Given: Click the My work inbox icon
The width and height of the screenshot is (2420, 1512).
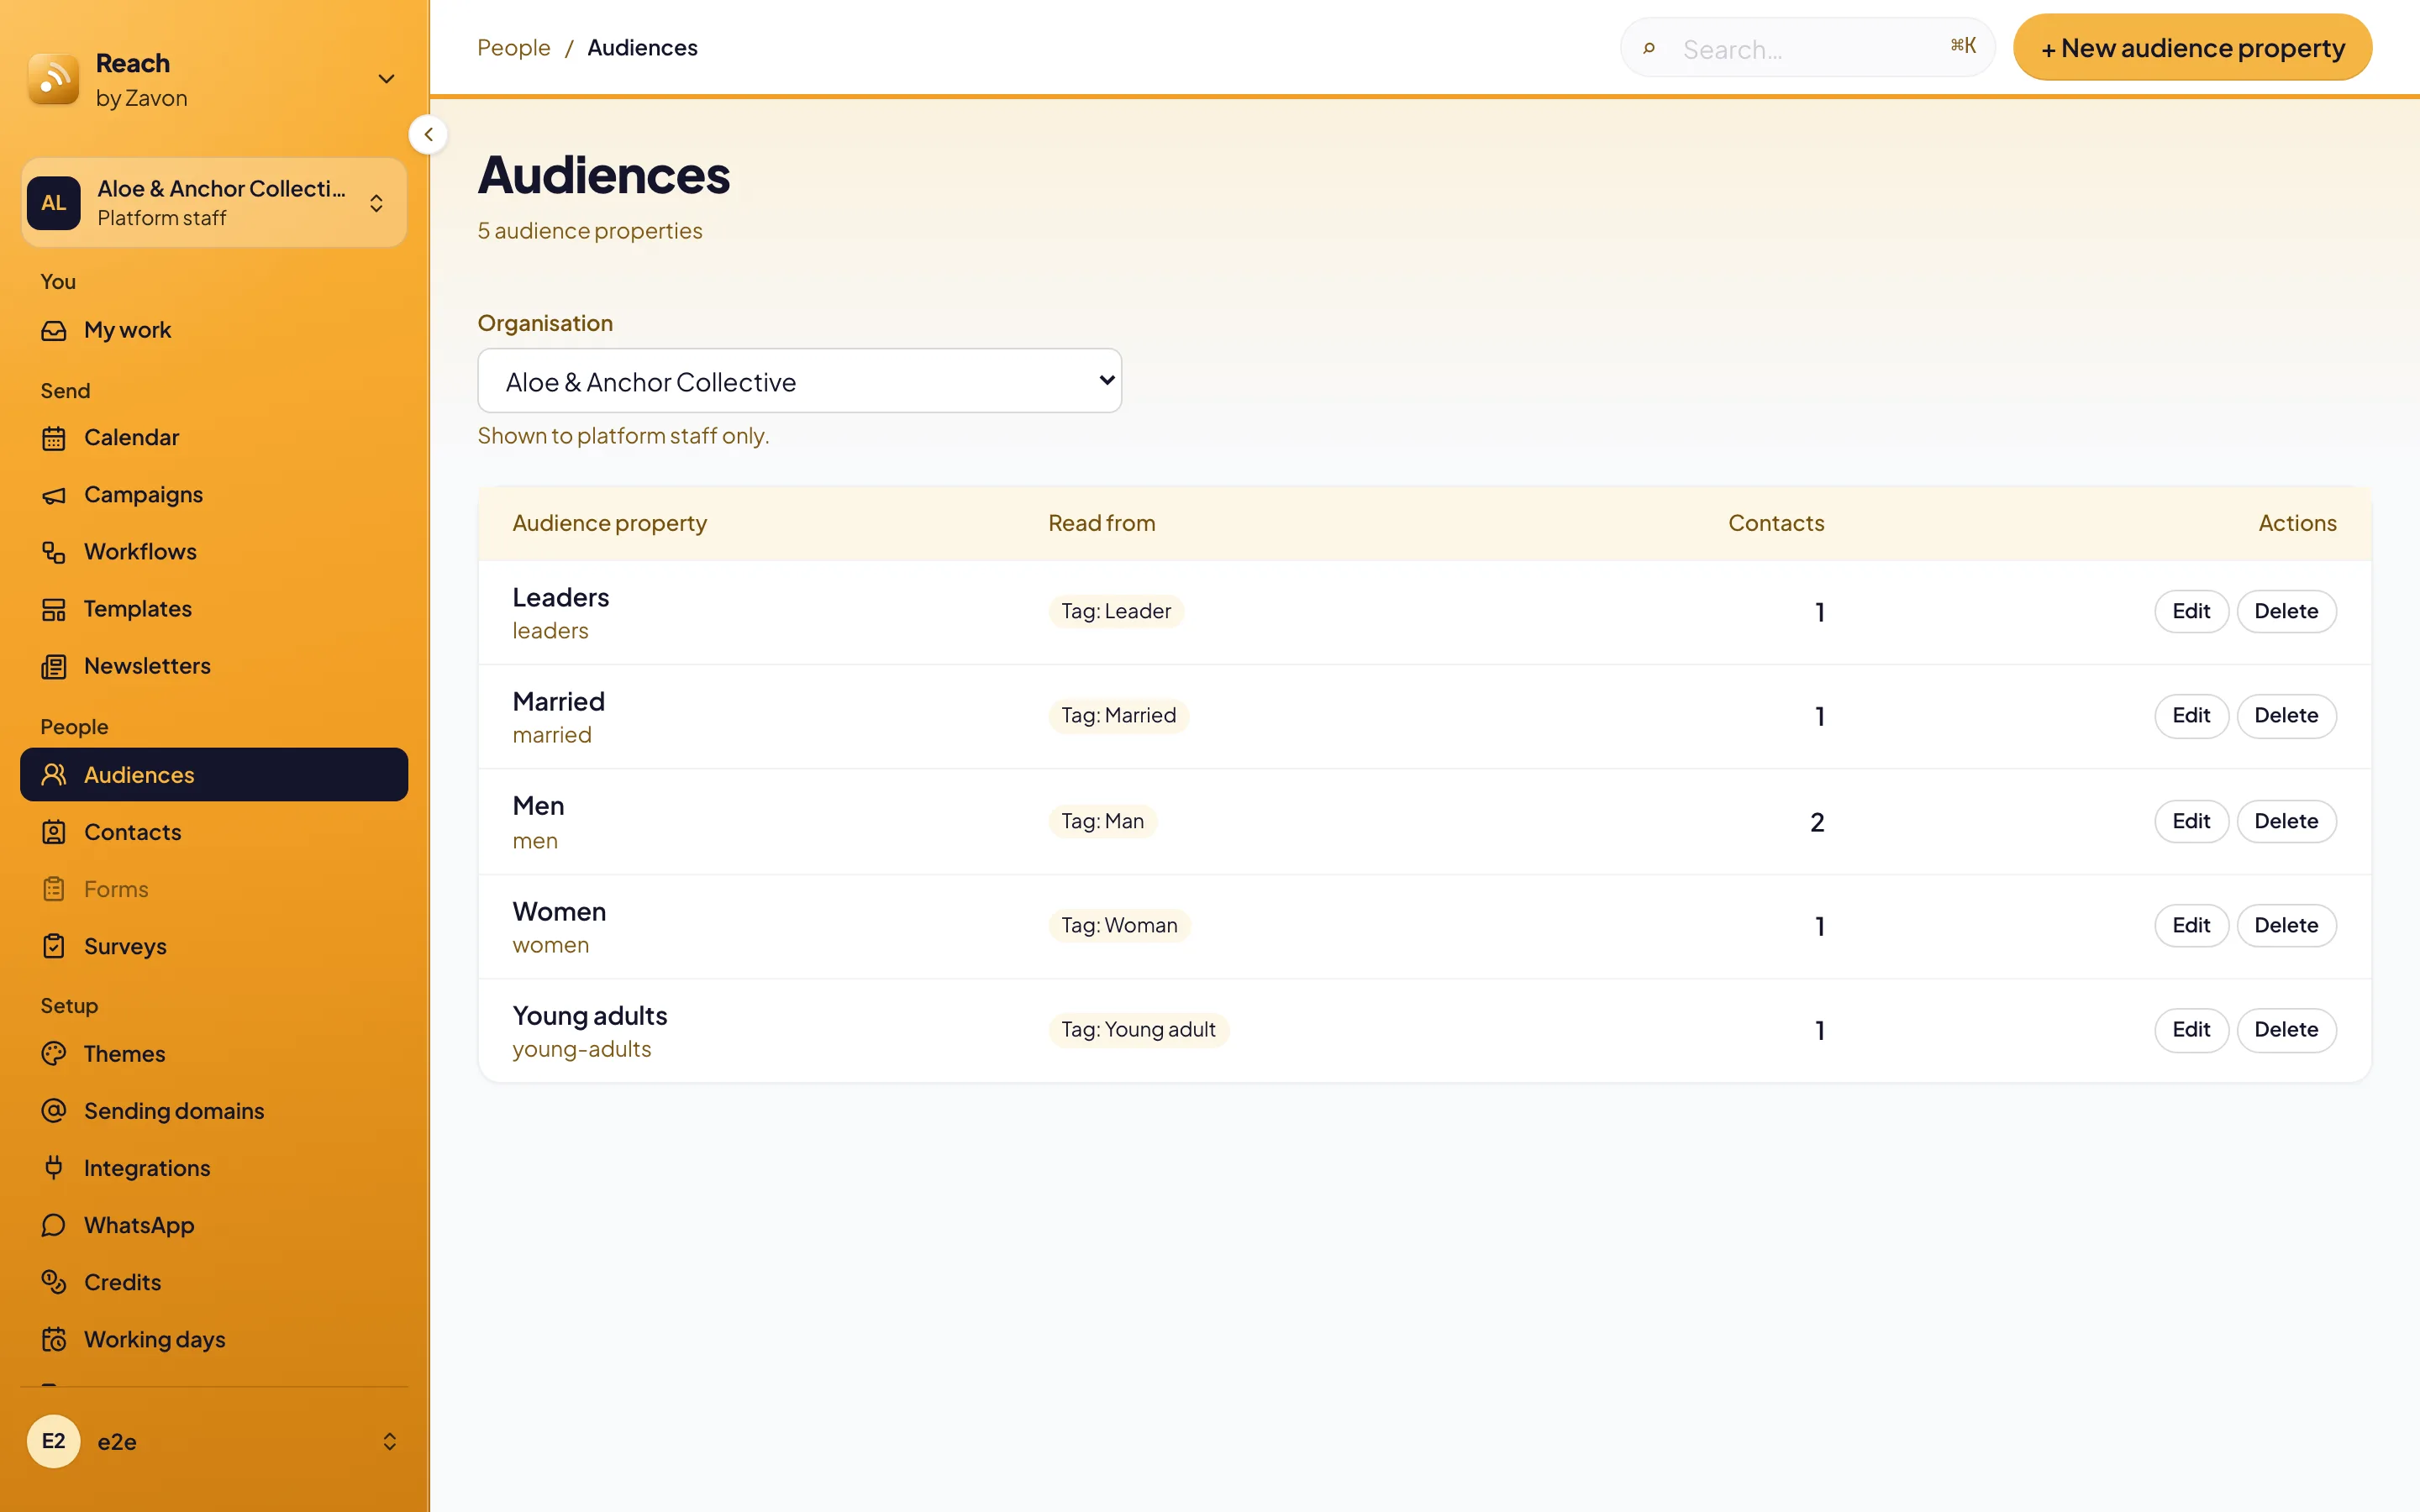Looking at the screenshot, I should tap(54, 330).
